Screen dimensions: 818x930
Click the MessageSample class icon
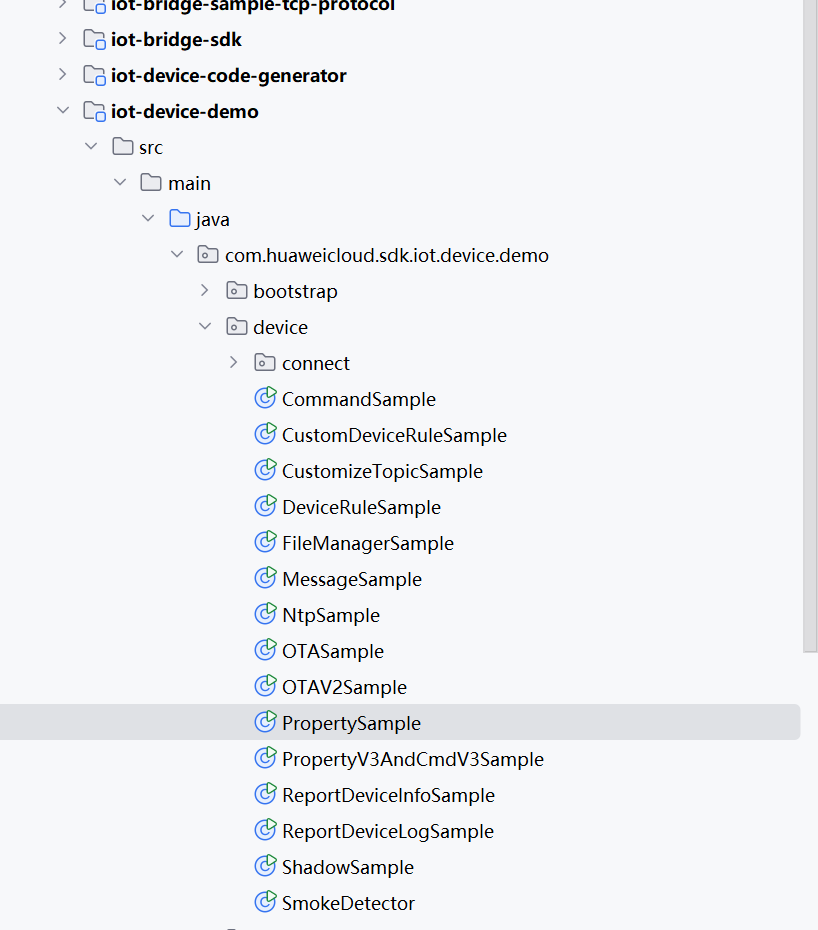point(265,578)
